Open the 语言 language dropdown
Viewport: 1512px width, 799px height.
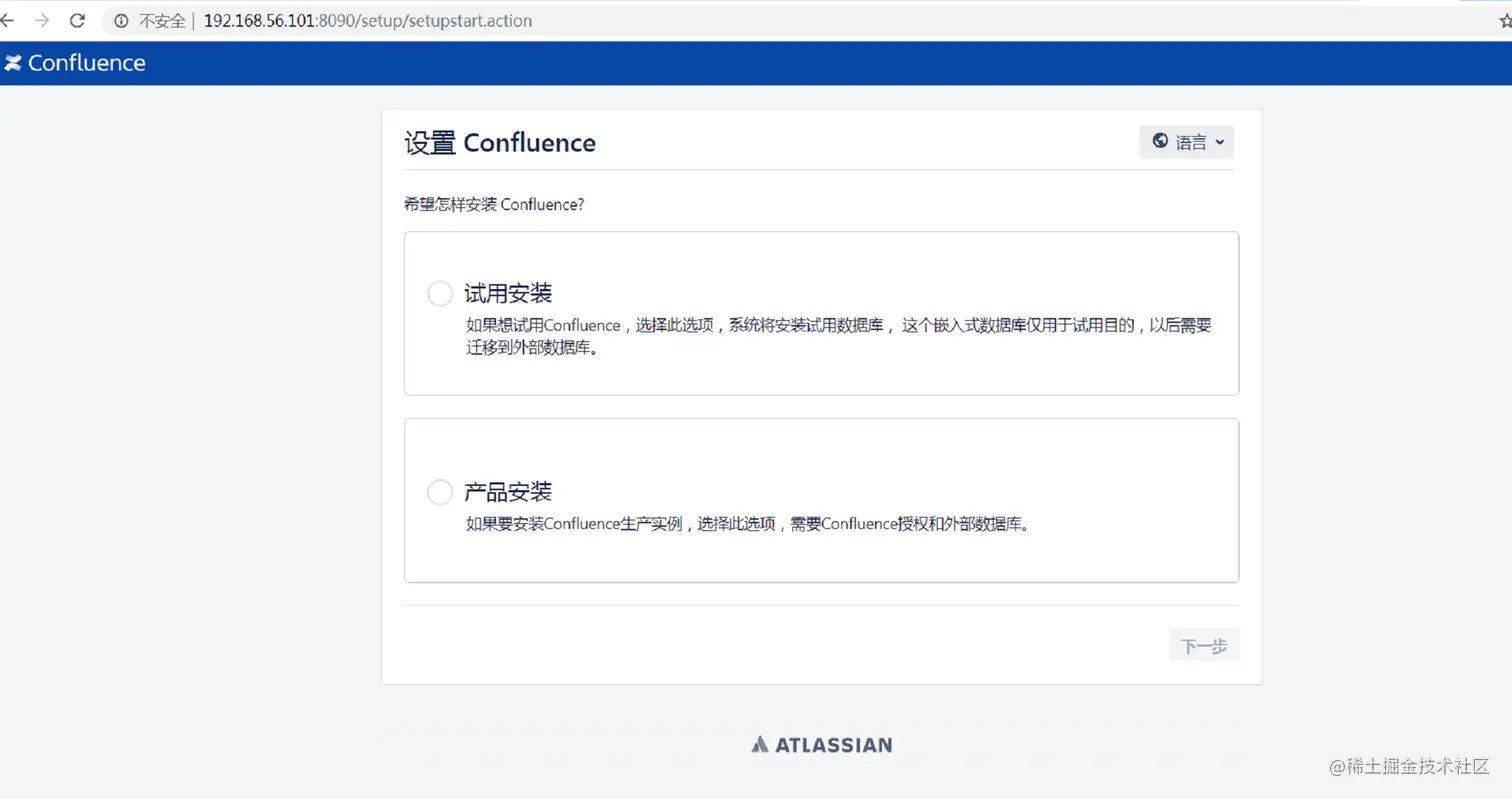pyautogui.click(x=1186, y=142)
